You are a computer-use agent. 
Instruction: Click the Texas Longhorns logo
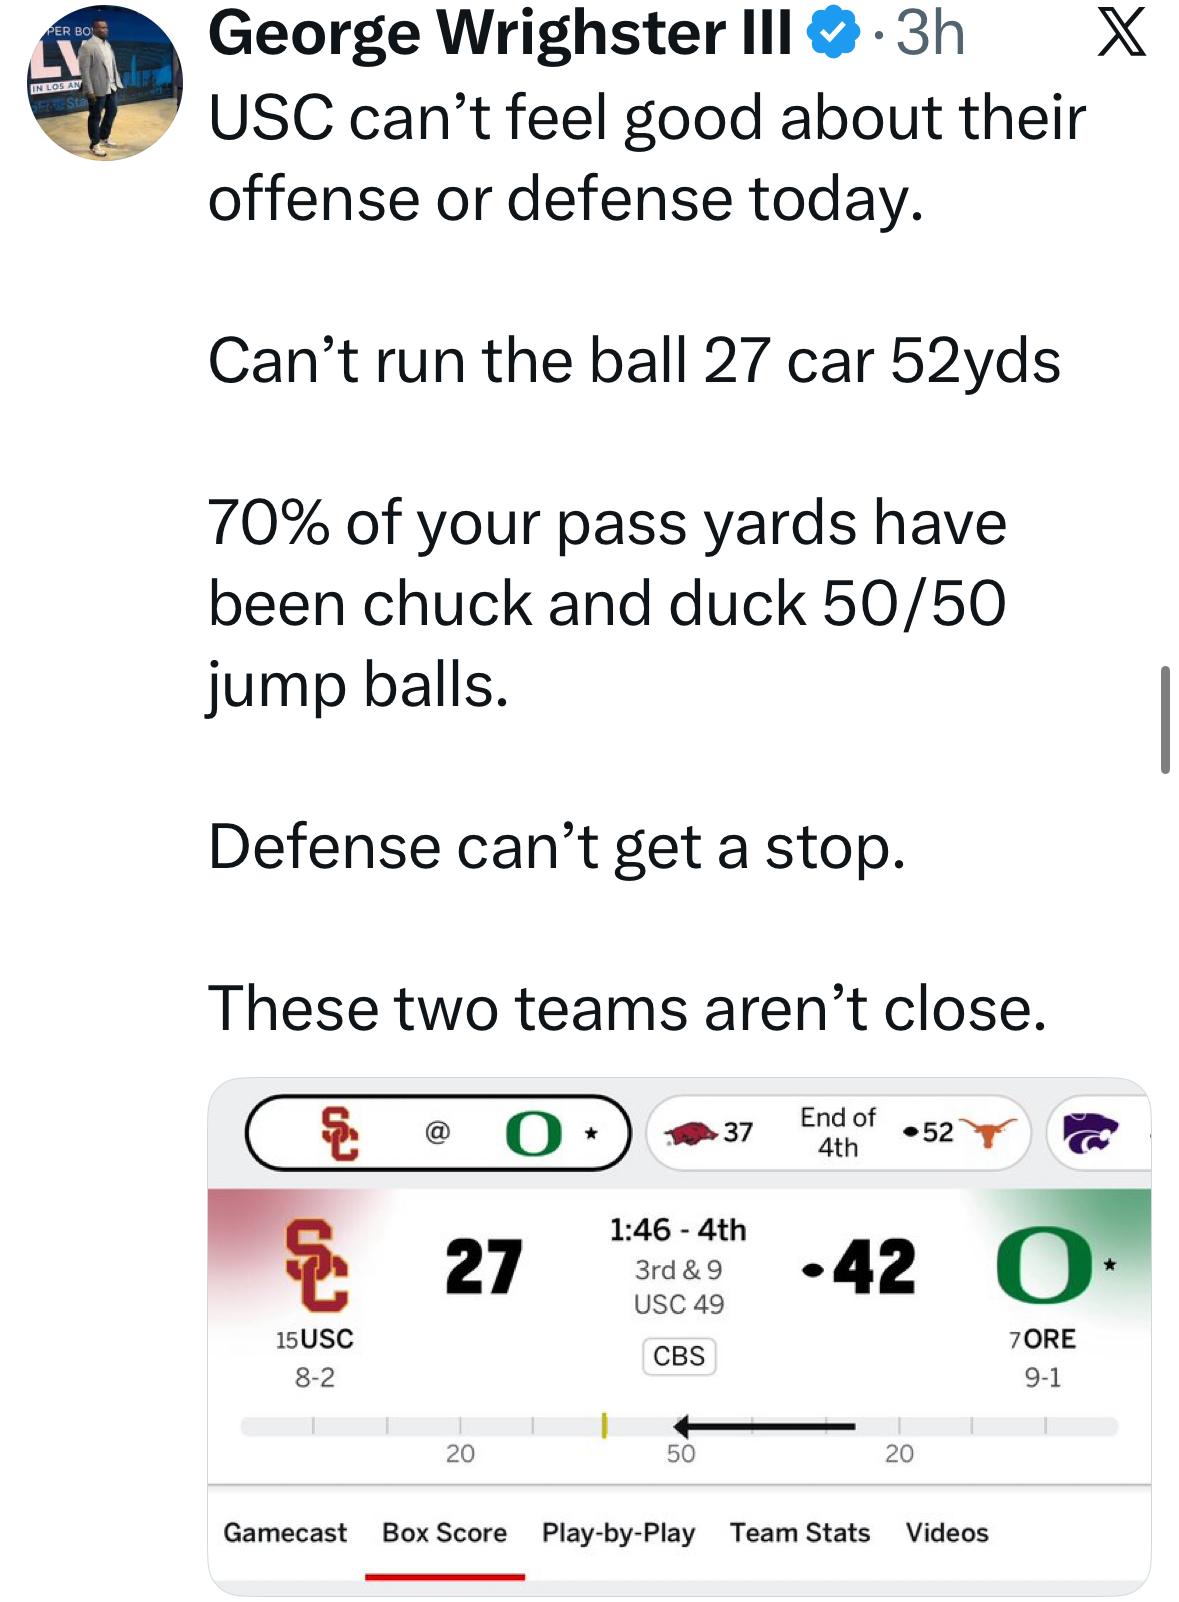[987, 1132]
